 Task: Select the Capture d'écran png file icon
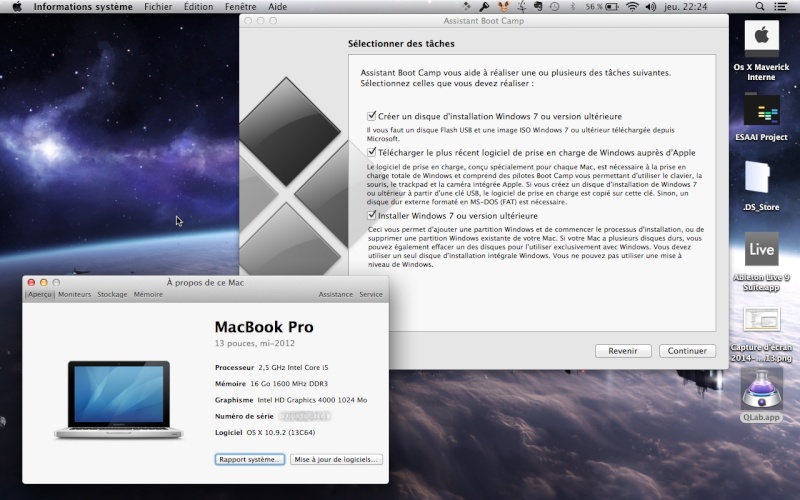coord(761,320)
